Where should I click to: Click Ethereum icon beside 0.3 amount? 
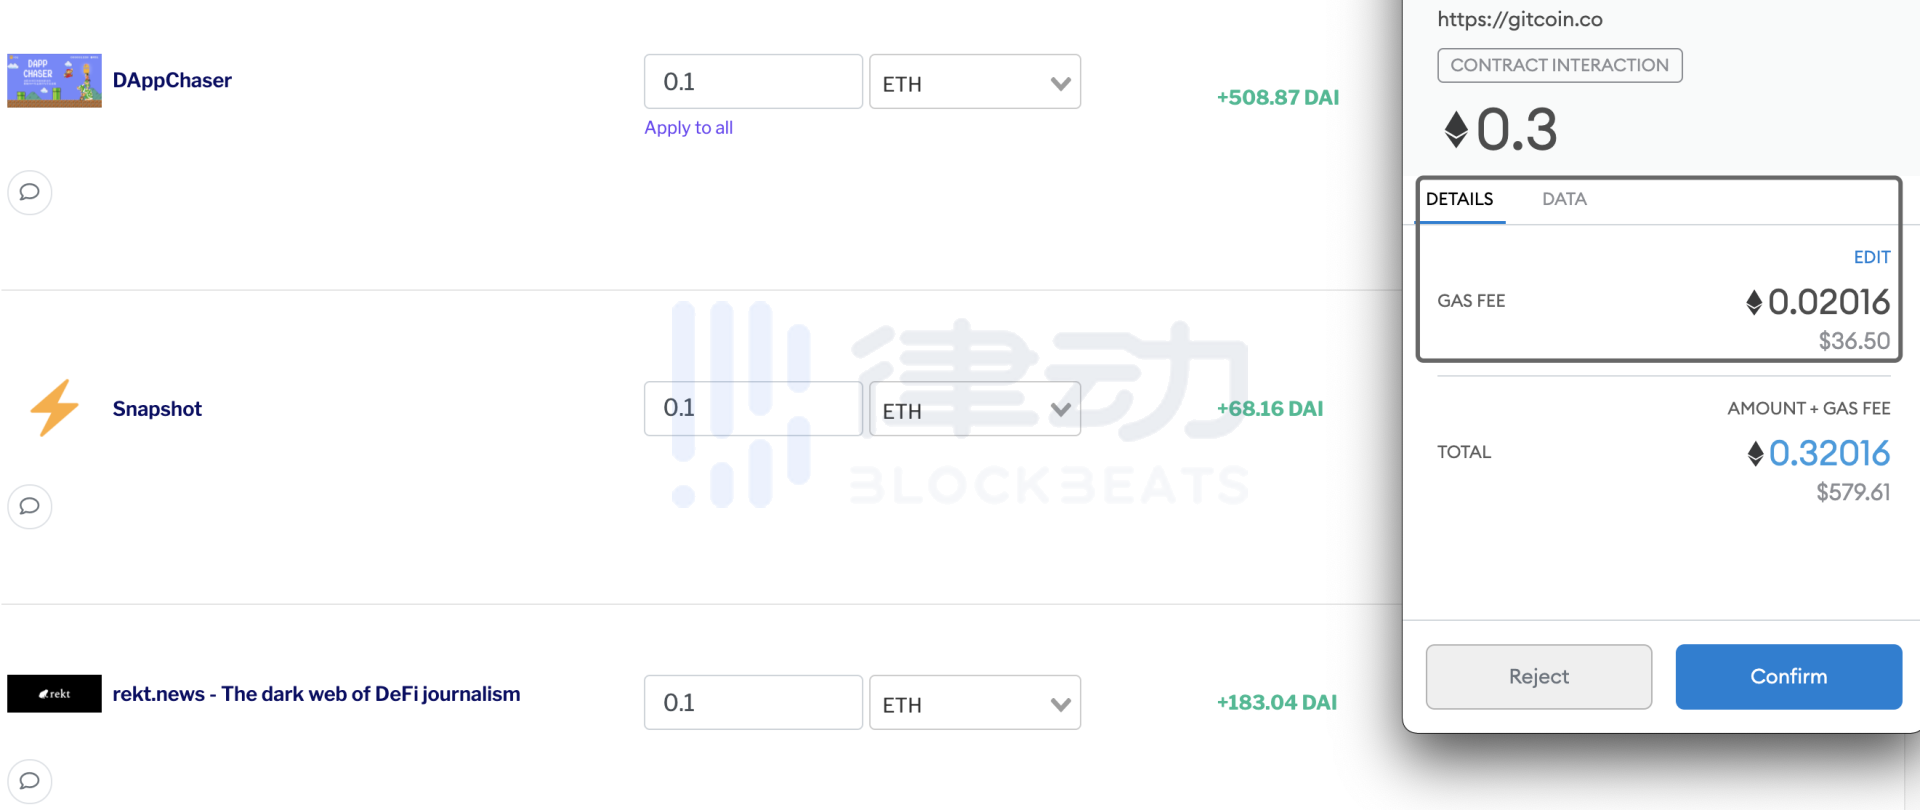point(1456,130)
